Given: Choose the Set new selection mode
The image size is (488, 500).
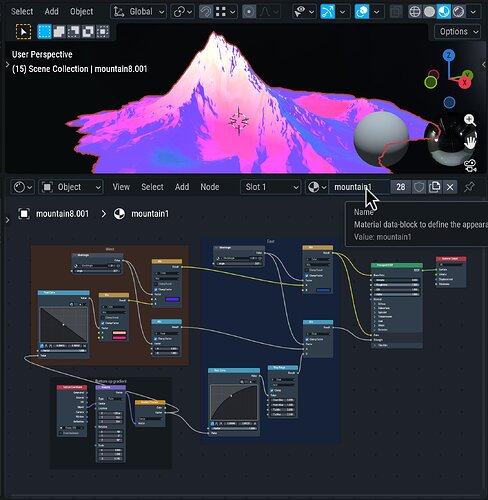Looking at the screenshot, I should [x=44, y=32].
